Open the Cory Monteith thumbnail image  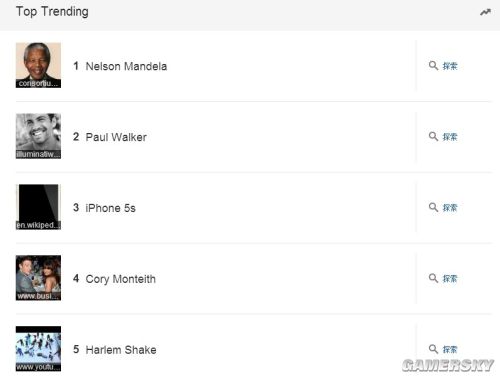38,278
